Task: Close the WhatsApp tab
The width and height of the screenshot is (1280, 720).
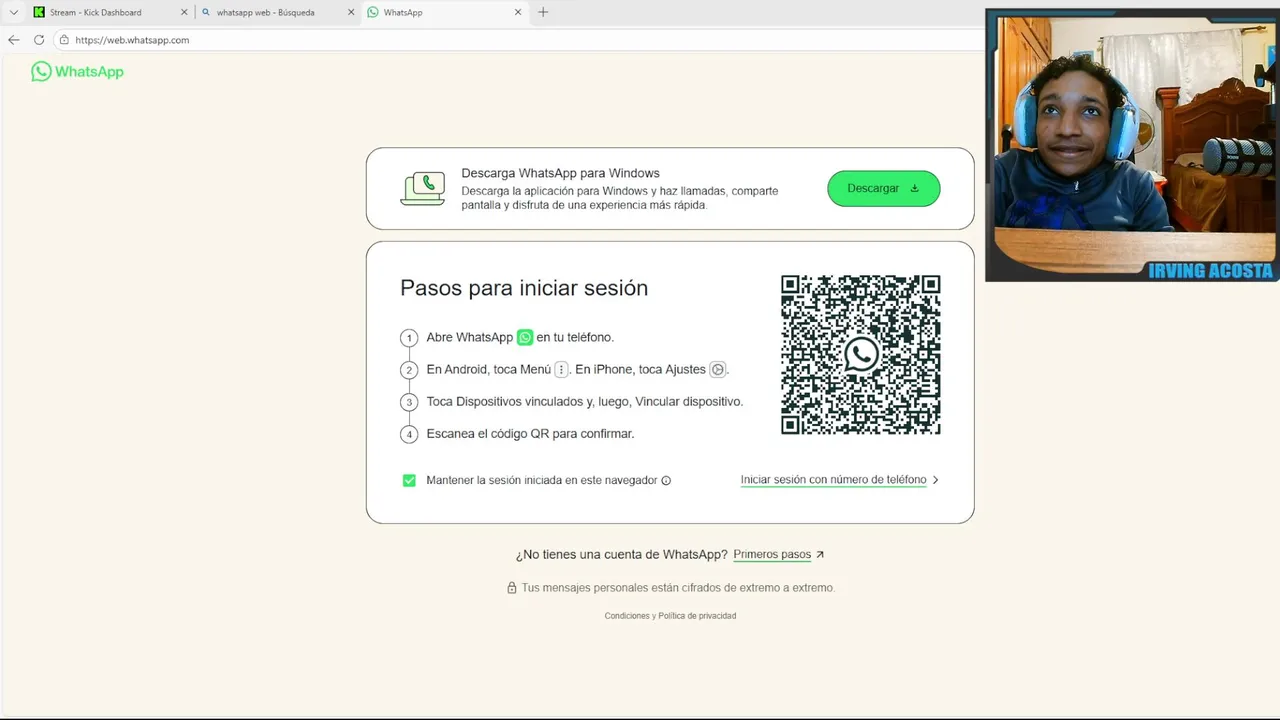Action: click(x=518, y=12)
